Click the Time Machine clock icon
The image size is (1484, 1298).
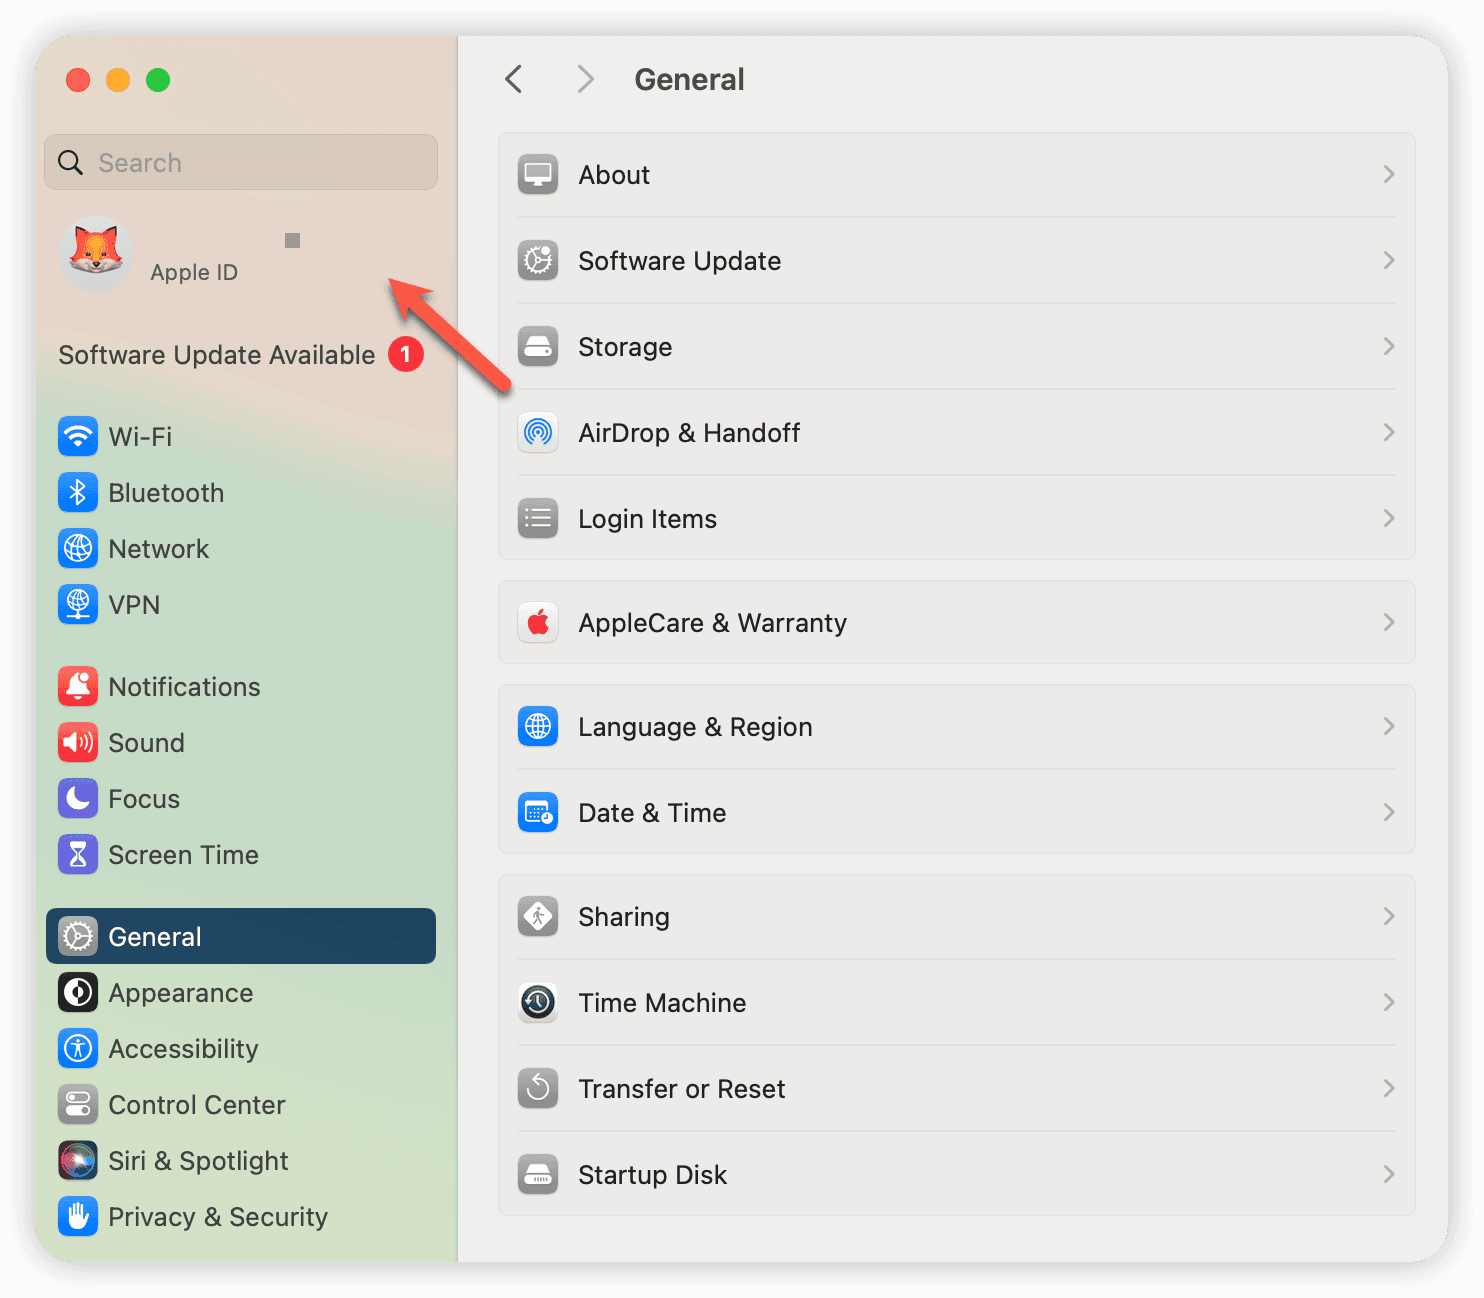pyautogui.click(x=538, y=1002)
